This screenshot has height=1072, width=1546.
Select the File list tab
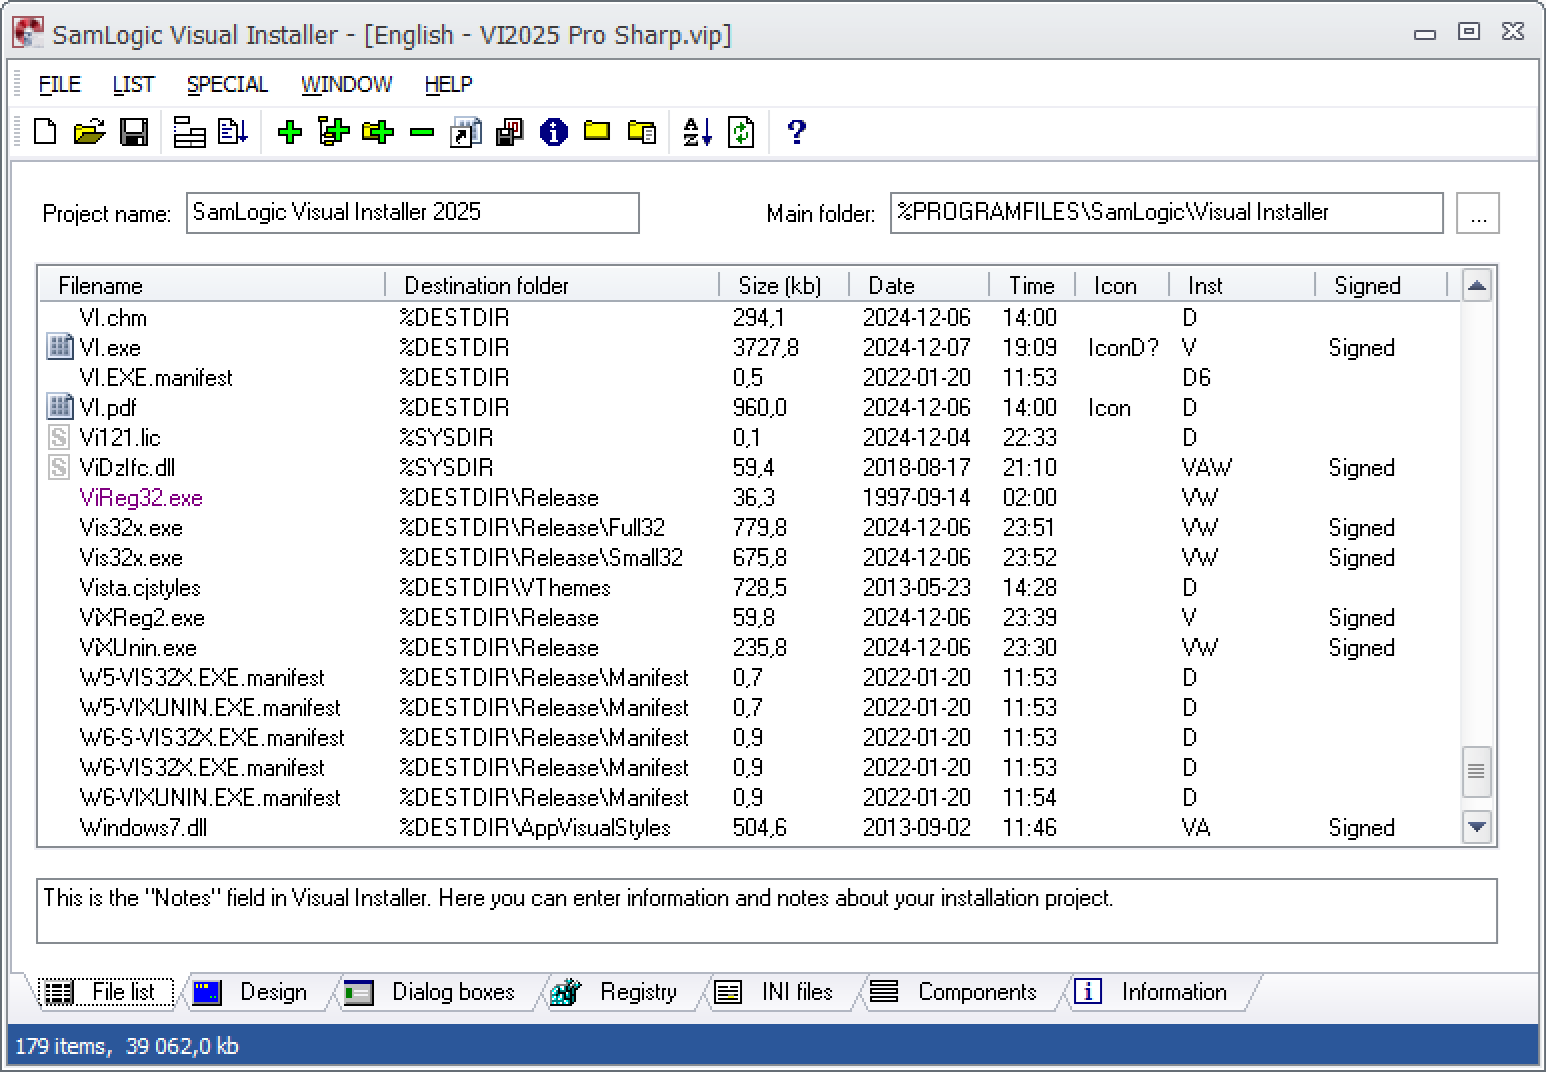(106, 992)
